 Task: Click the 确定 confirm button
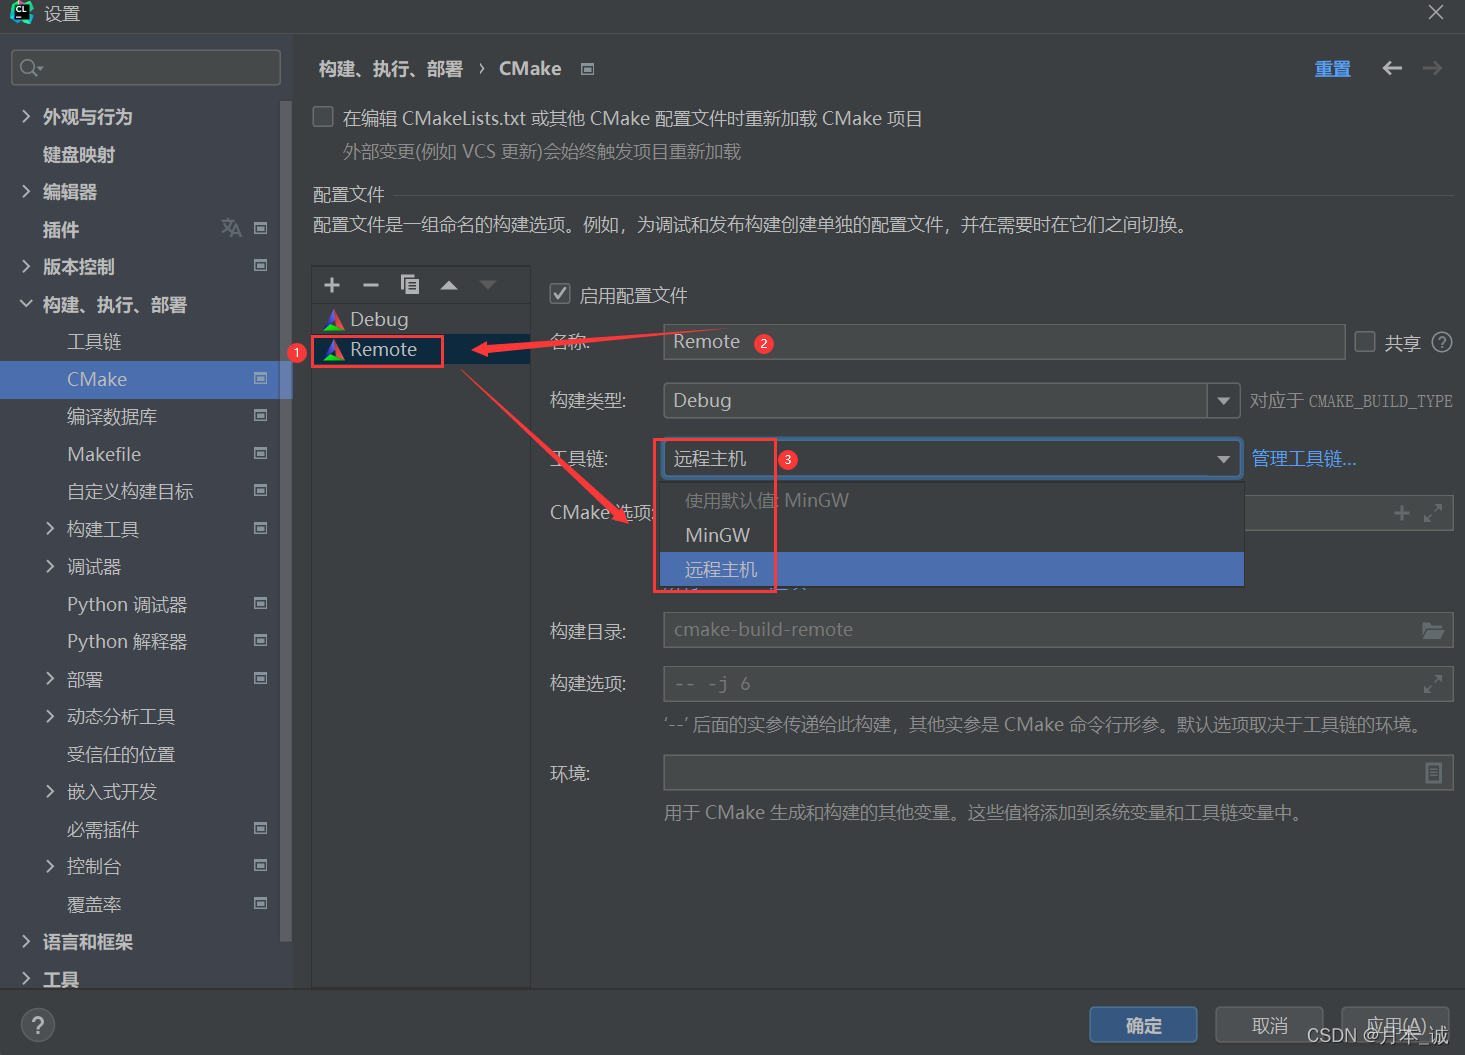click(x=1142, y=1024)
